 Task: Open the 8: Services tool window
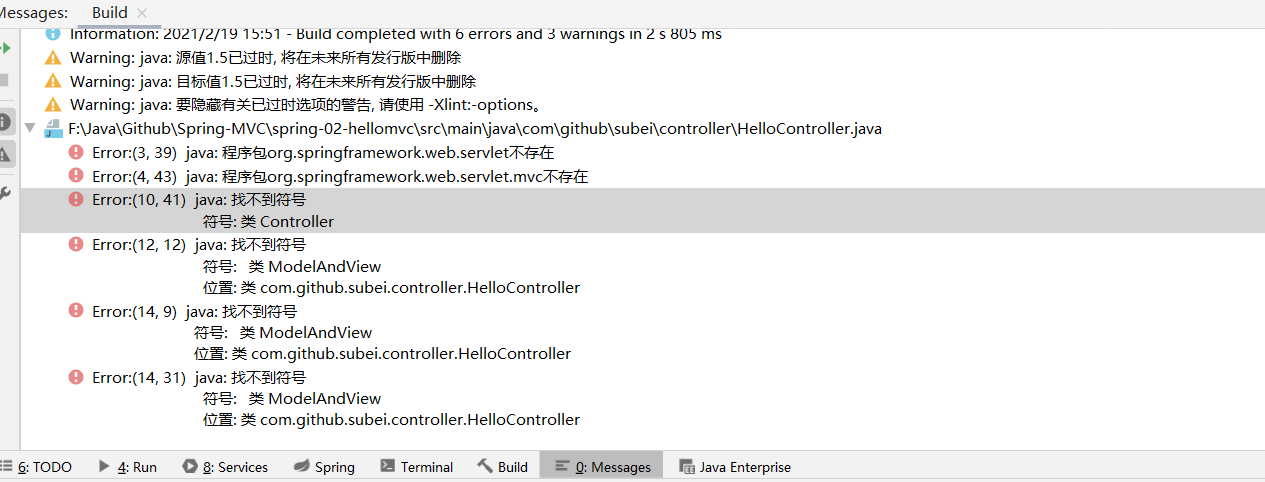(x=225, y=467)
